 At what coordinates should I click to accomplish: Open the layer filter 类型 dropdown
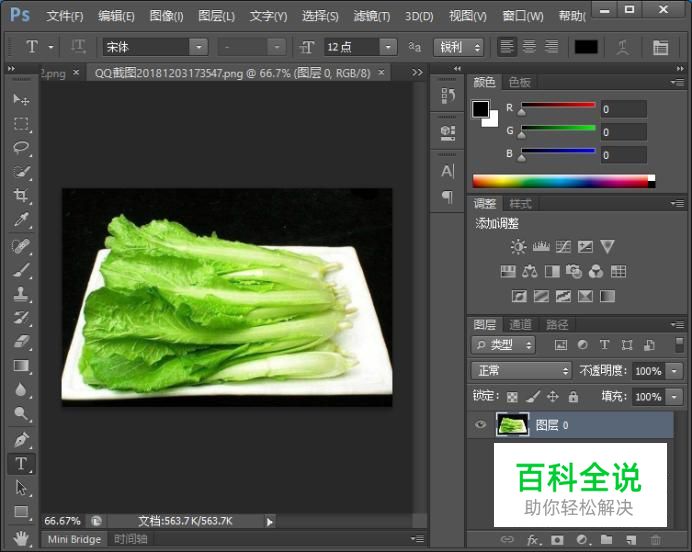coord(503,345)
